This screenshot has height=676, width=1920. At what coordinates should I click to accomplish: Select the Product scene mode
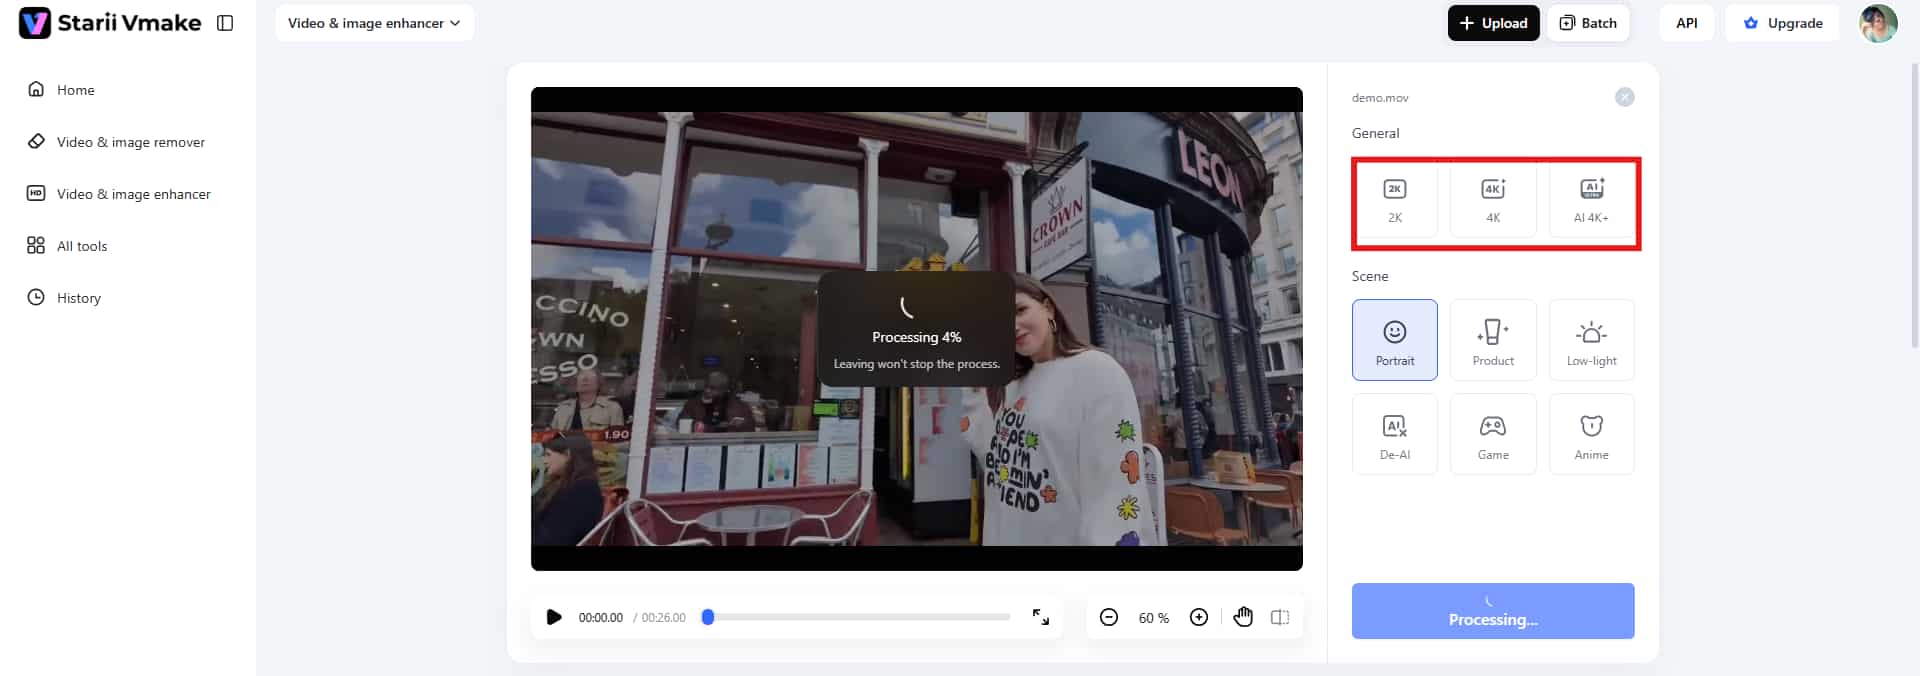click(x=1493, y=340)
